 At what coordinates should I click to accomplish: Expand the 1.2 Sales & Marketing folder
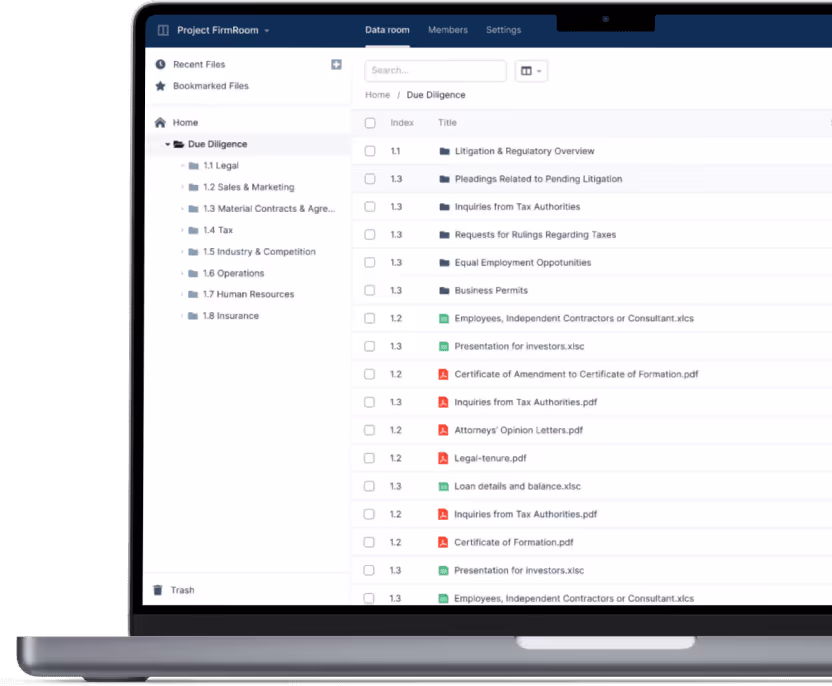pyautogui.click(x=183, y=187)
